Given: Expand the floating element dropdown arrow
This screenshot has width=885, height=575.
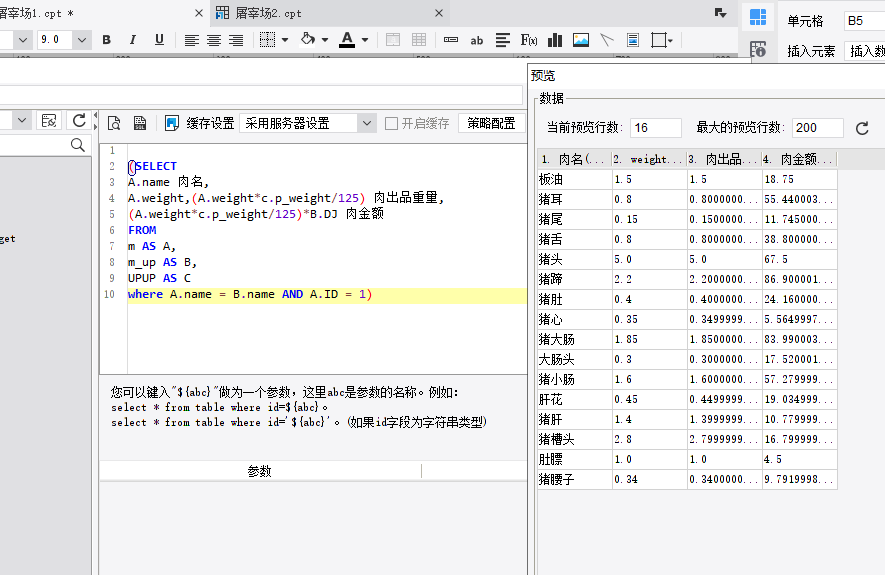Looking at the screenshot, I should (670, 41).
